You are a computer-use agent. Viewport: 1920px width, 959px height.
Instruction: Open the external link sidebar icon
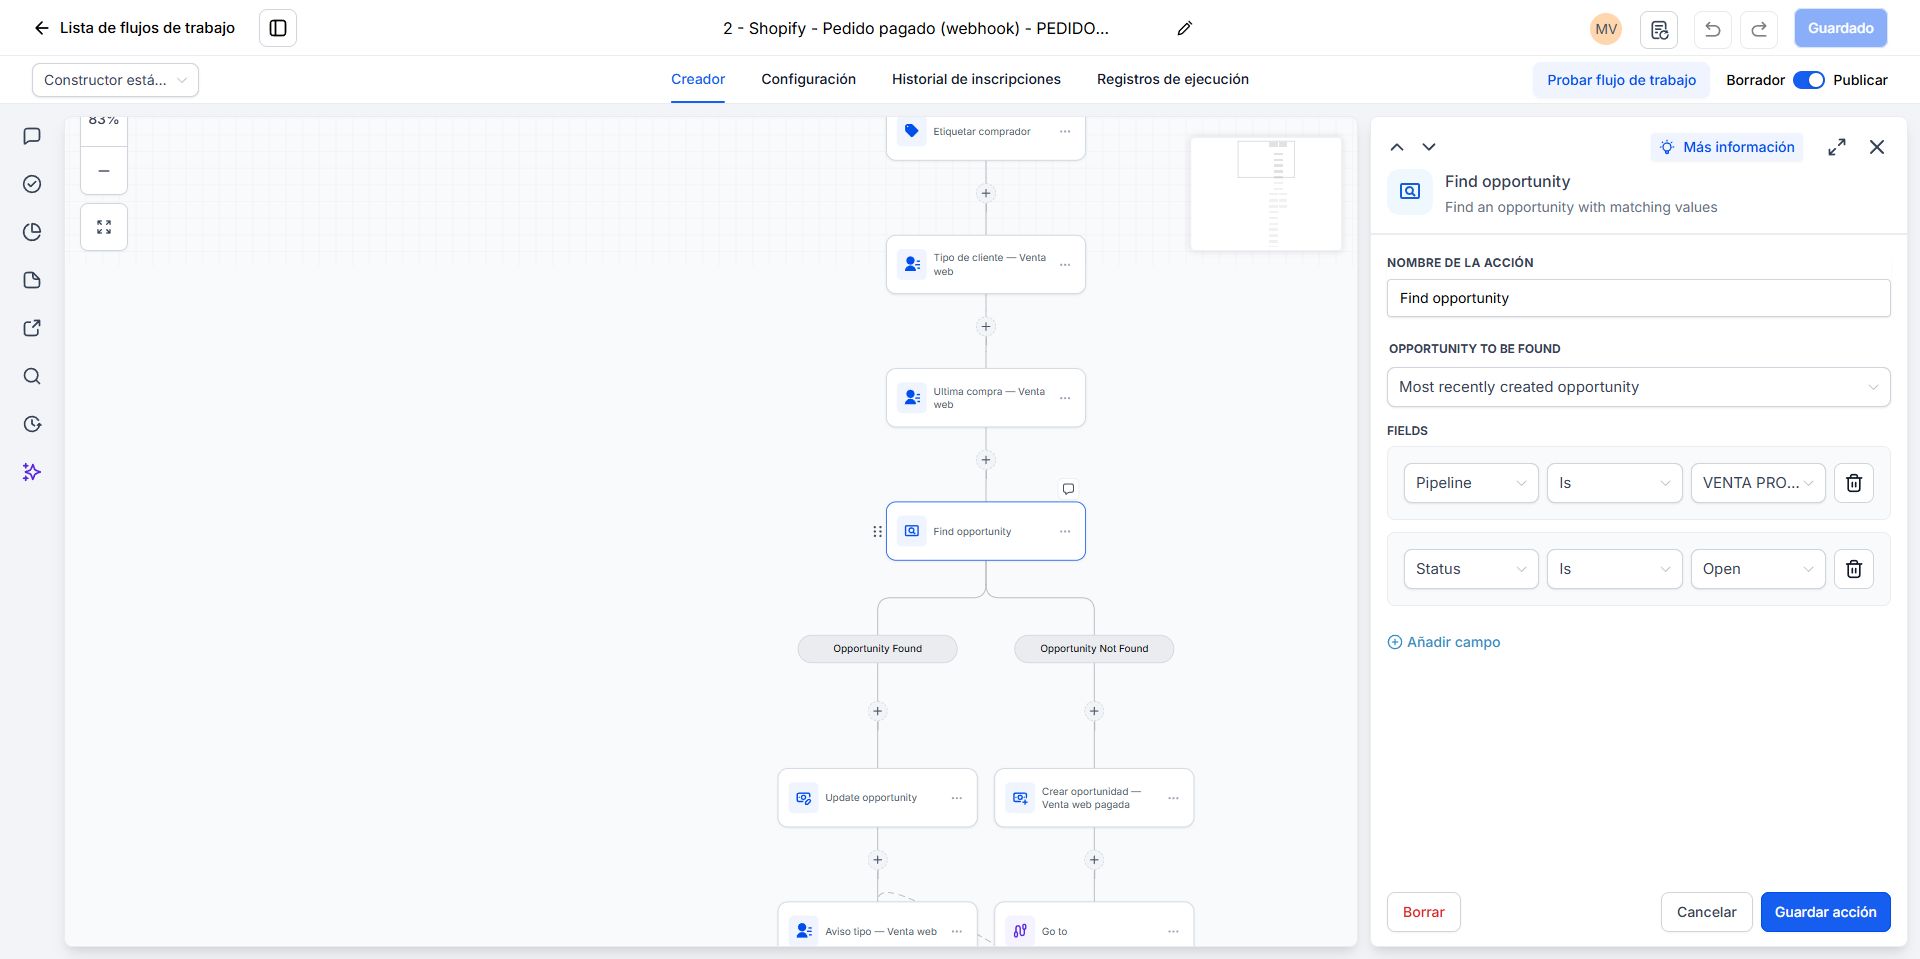(32, 328)
